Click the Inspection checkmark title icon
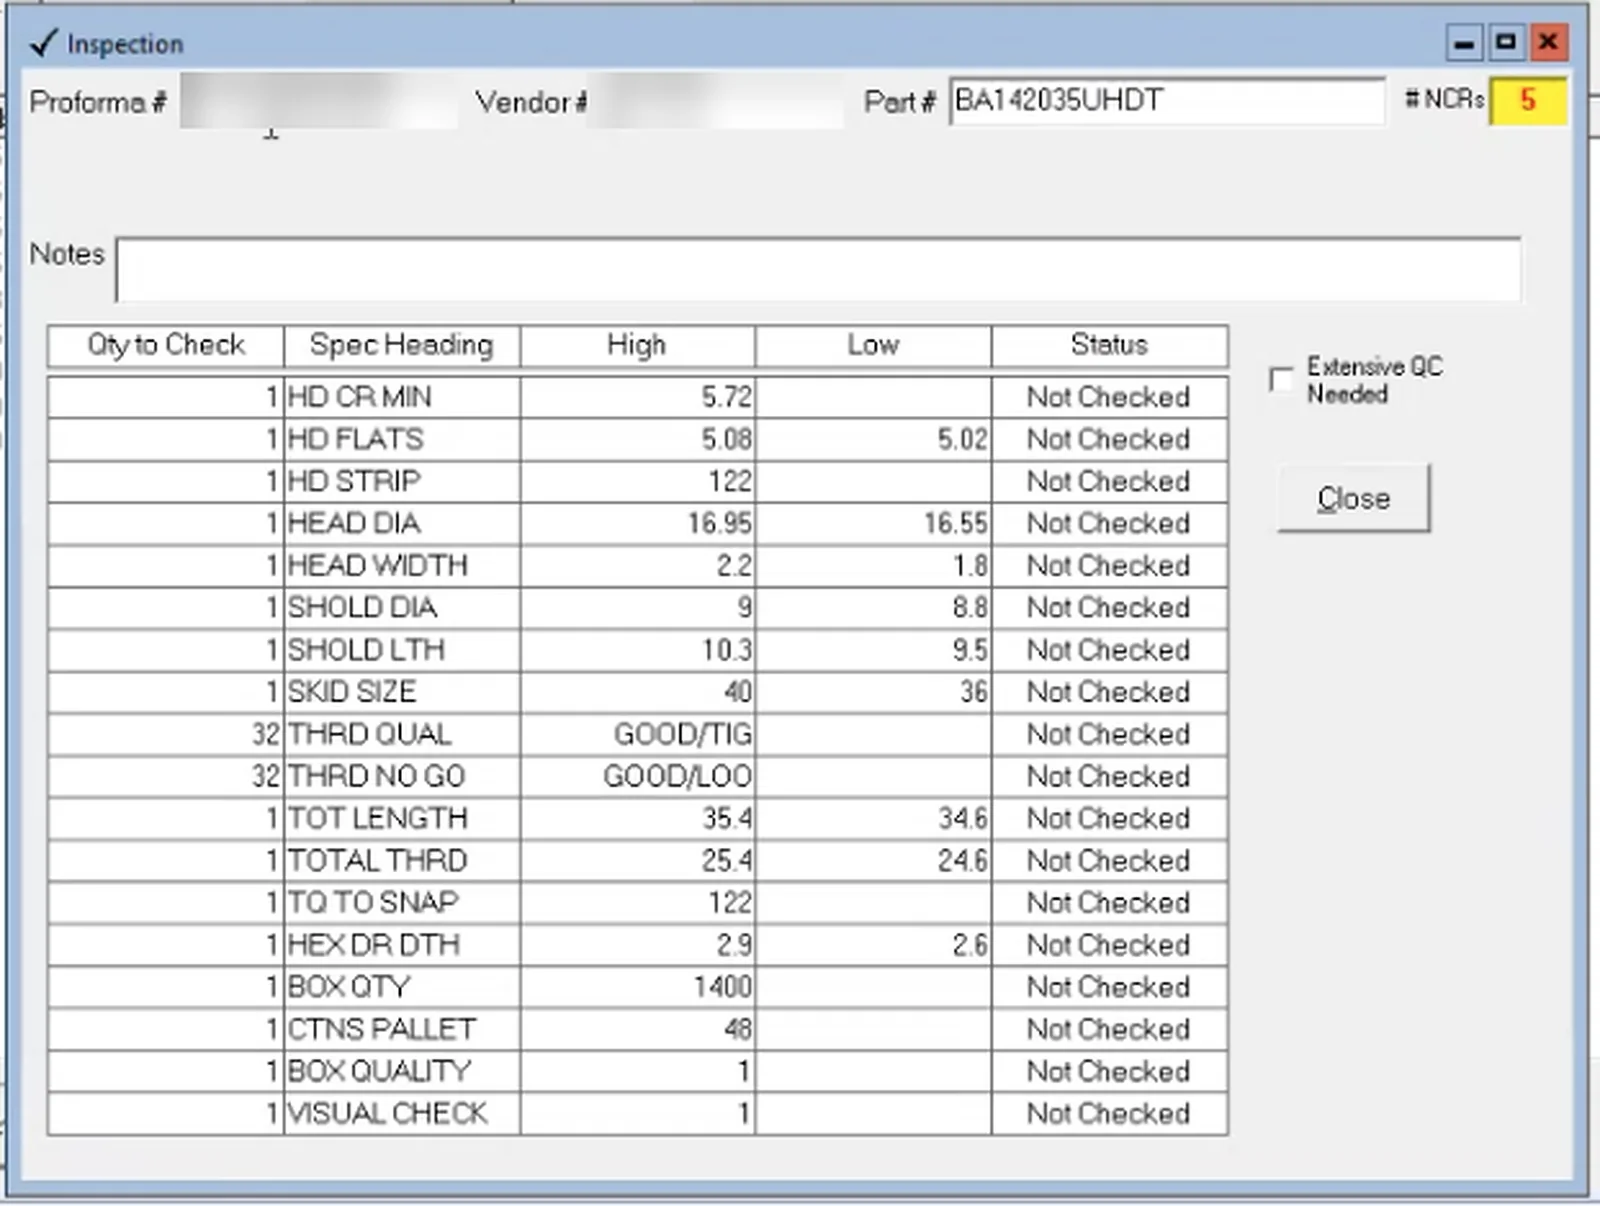This screenshot has height=1206, width=1600. point(44,43)
